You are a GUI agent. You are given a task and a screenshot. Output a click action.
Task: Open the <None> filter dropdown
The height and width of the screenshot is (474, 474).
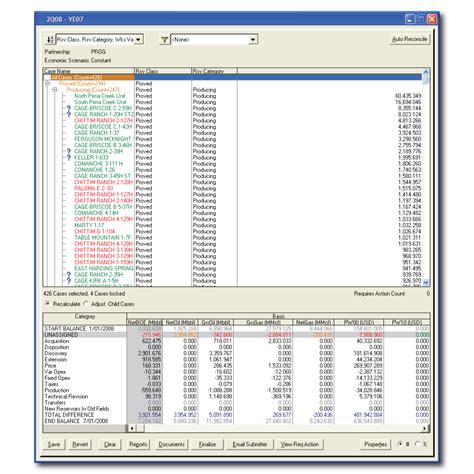(x=253, y=40)
